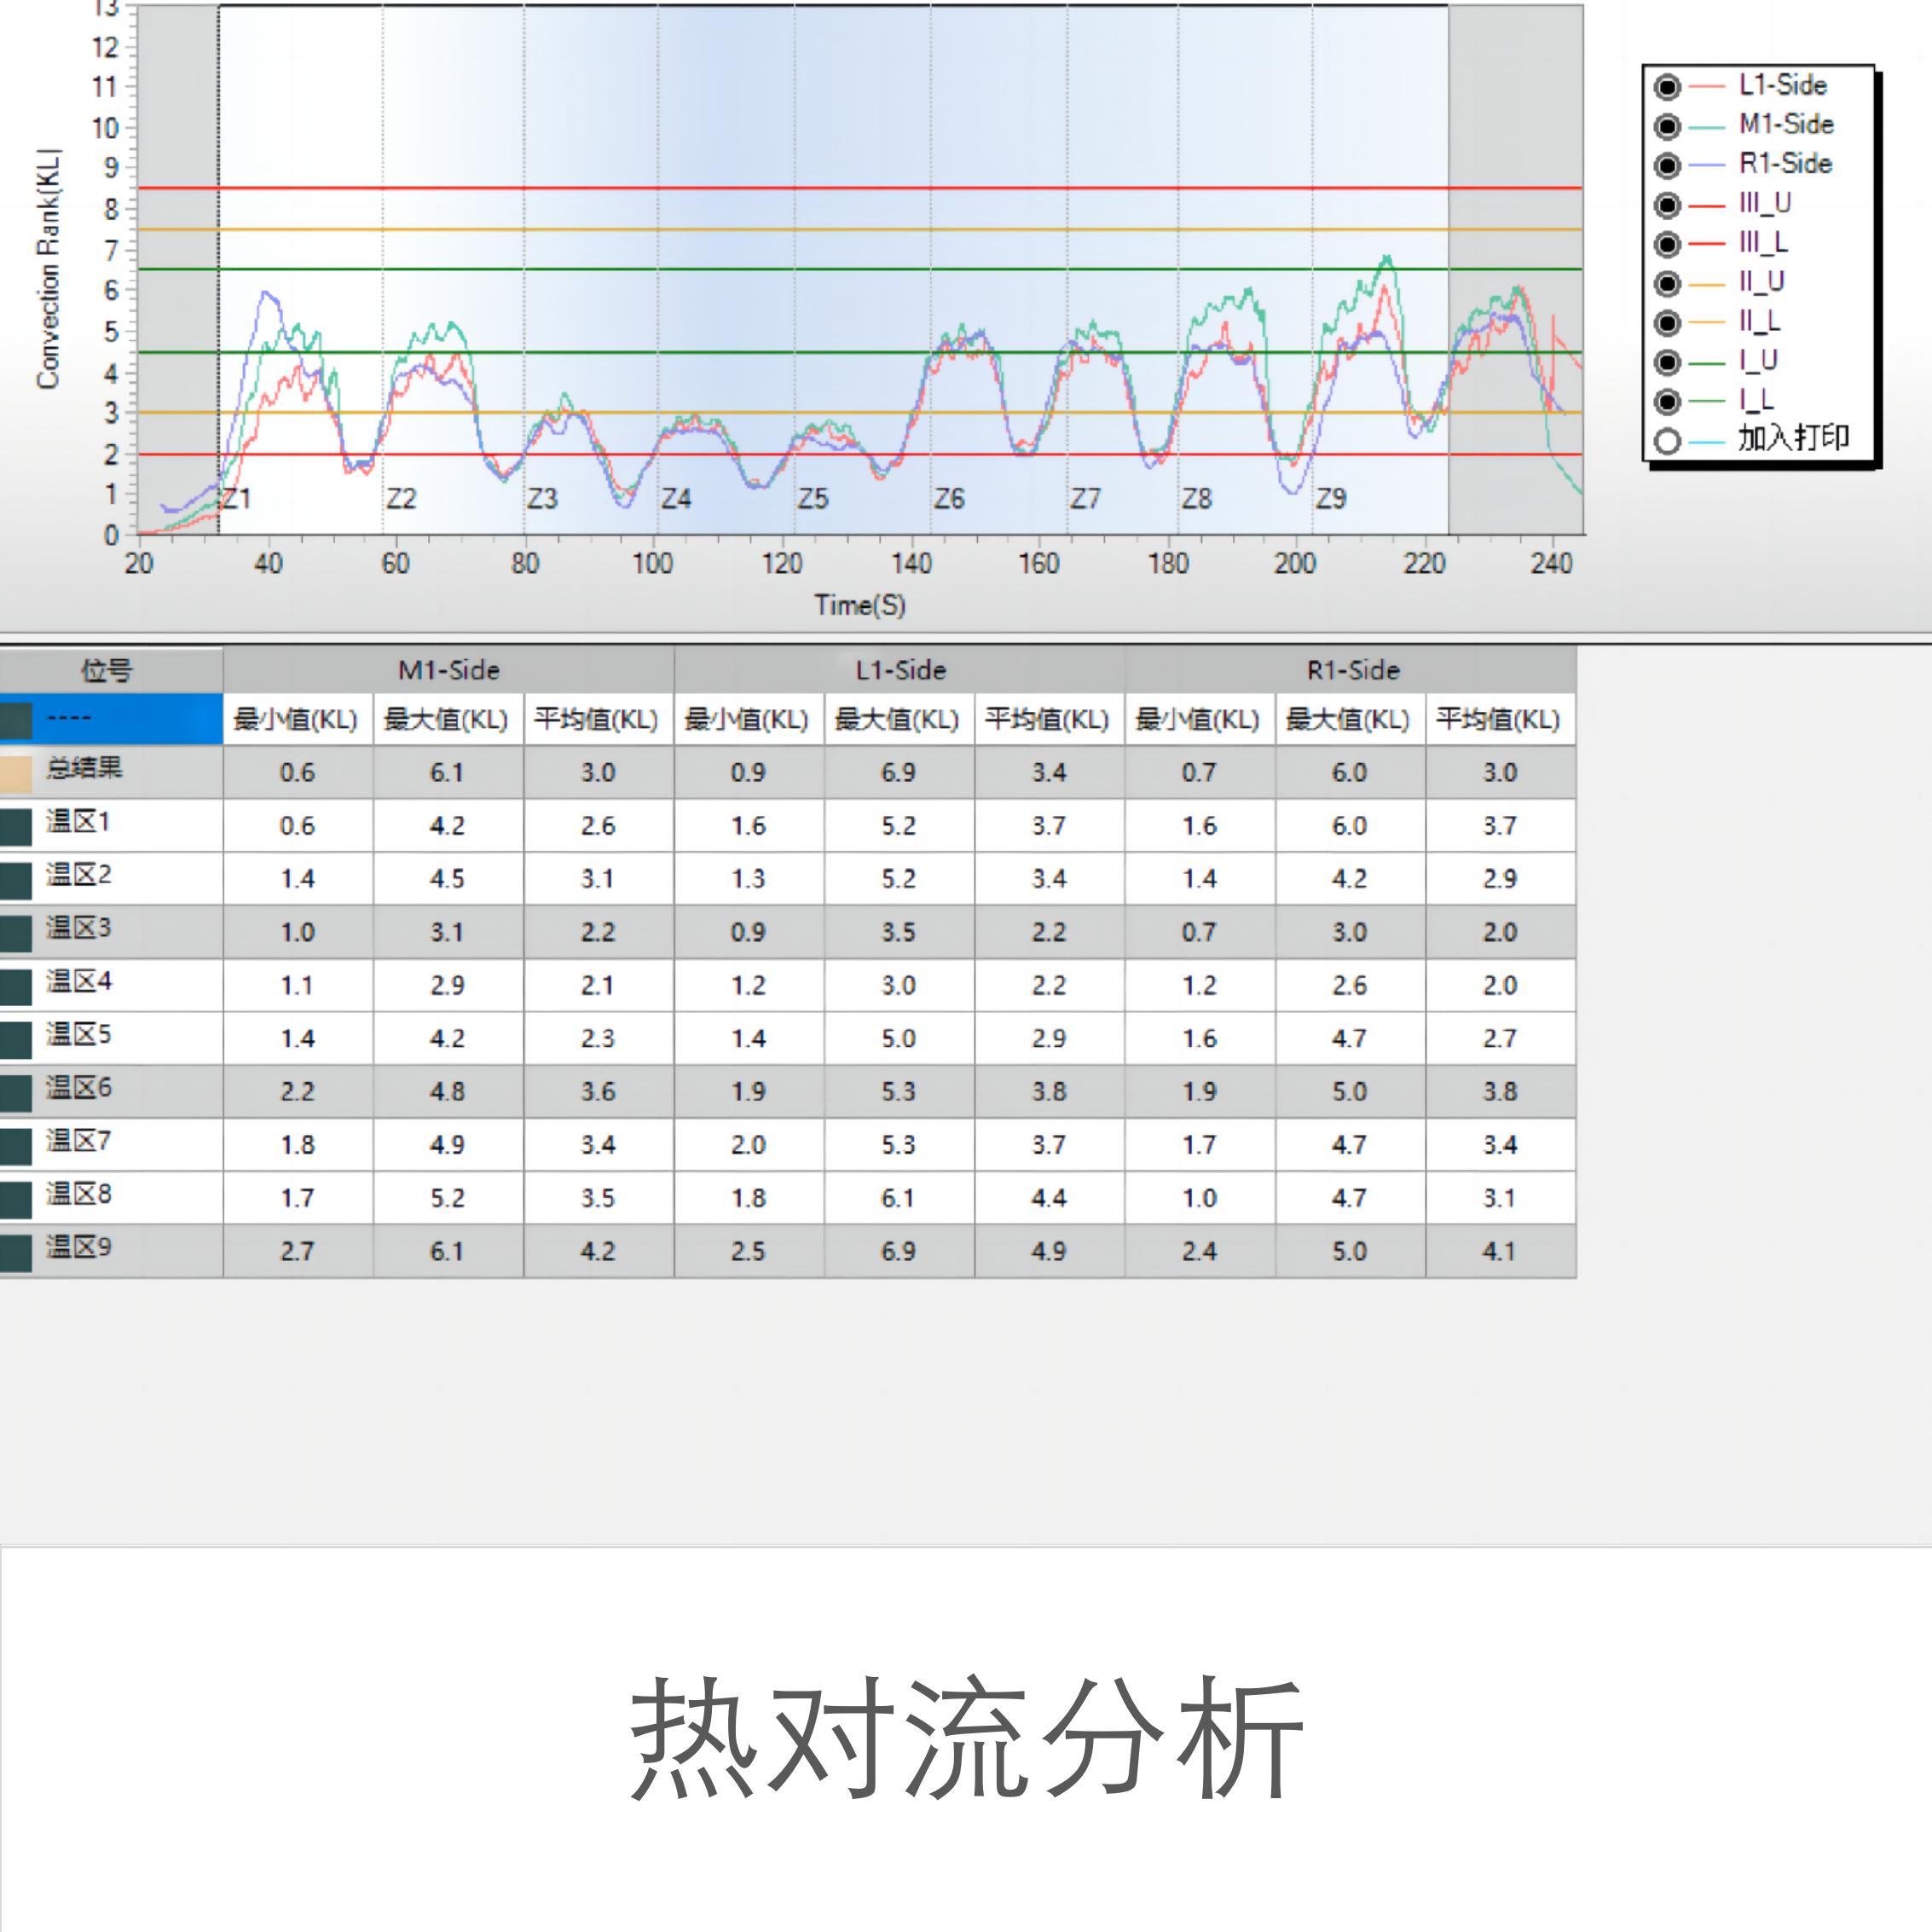1932x1932 pixels.
Task: Click the L1-Side column group header
Action: point(900,670)
